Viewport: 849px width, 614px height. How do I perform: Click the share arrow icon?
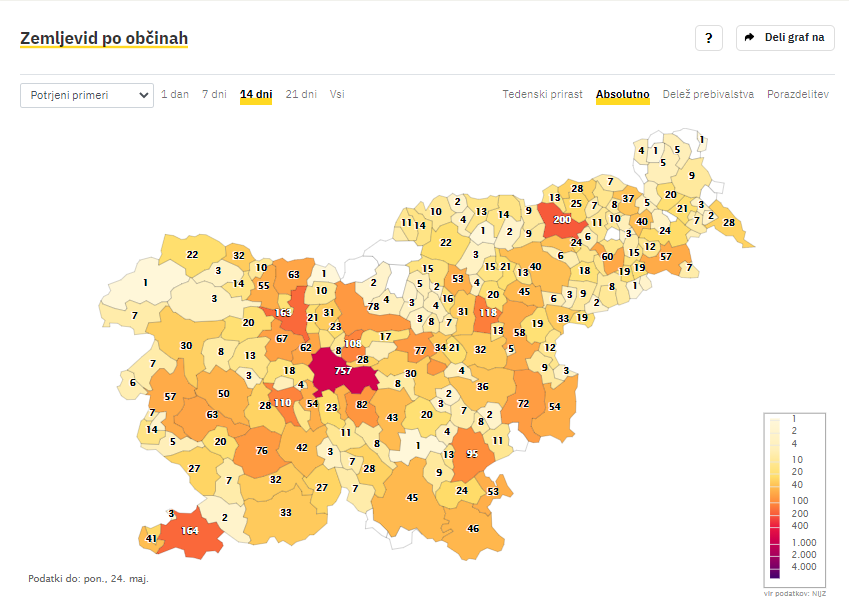[750, 38]
